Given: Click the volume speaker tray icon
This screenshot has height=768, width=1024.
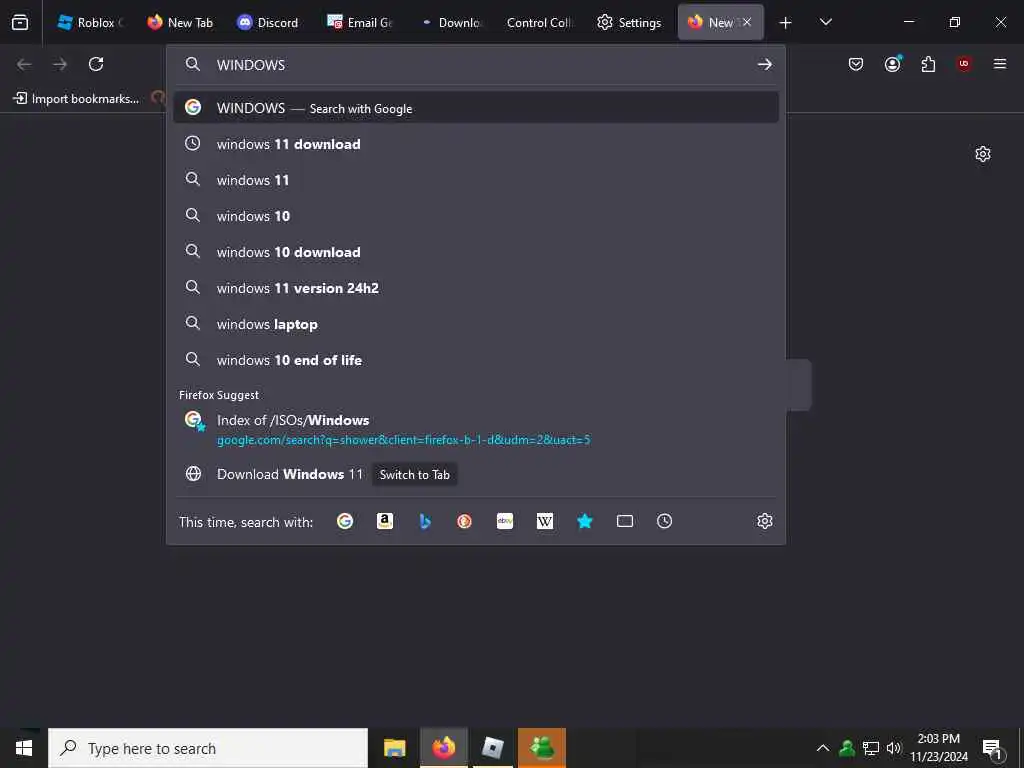Looking at the screenshot, I should (x=893, y=748).
